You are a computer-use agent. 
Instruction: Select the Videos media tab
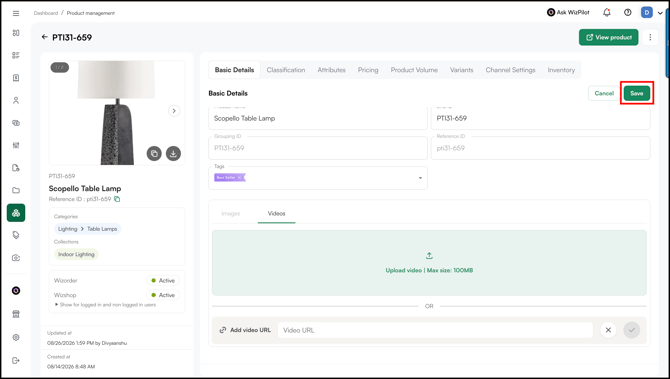click(276, 213)
